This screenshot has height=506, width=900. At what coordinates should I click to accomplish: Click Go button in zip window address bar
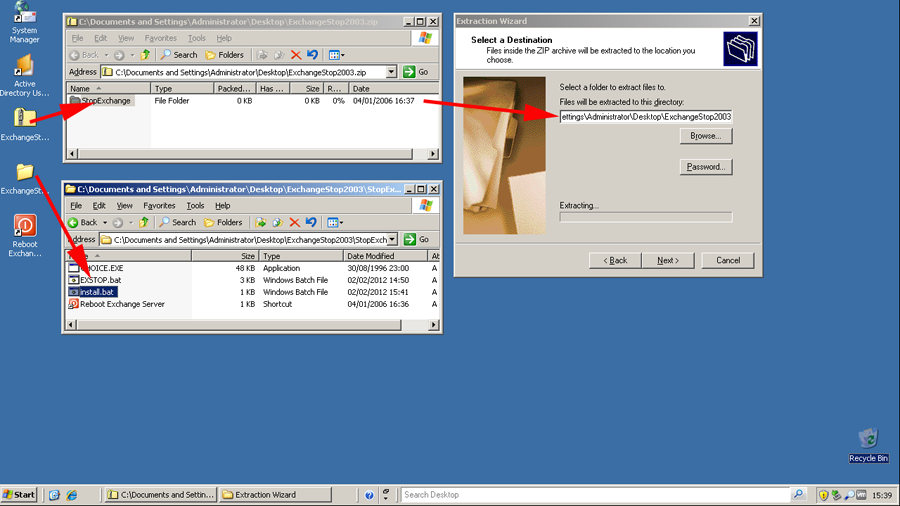416,72
